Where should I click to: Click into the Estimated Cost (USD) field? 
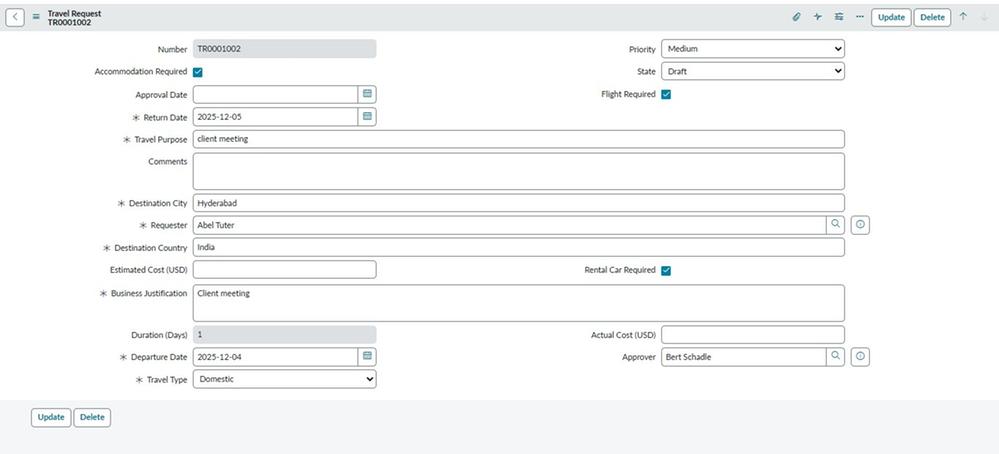pos(284,270)
